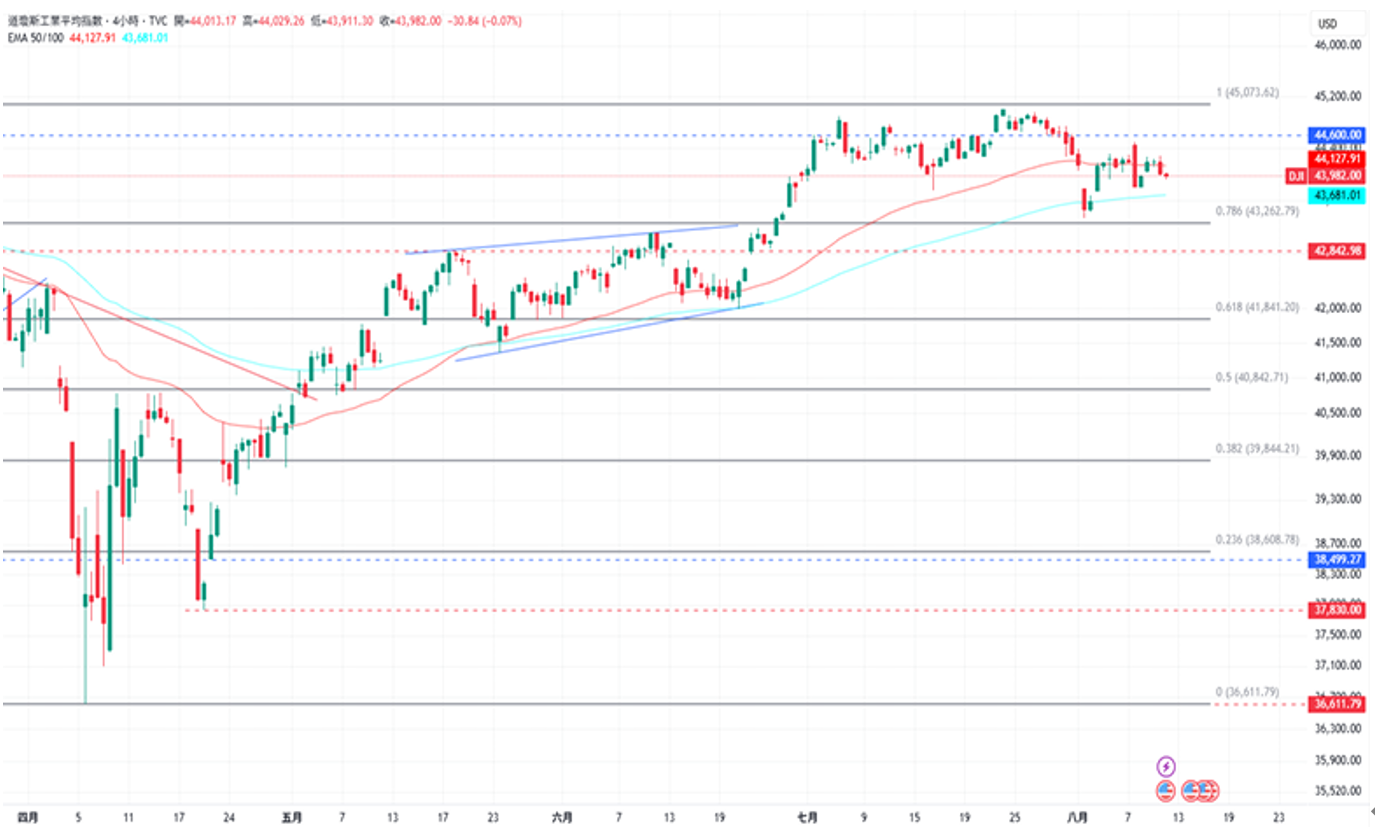1375x835 pixels.
Task: Click the blue 44,600.00 price label
Action: point(1338,135)
